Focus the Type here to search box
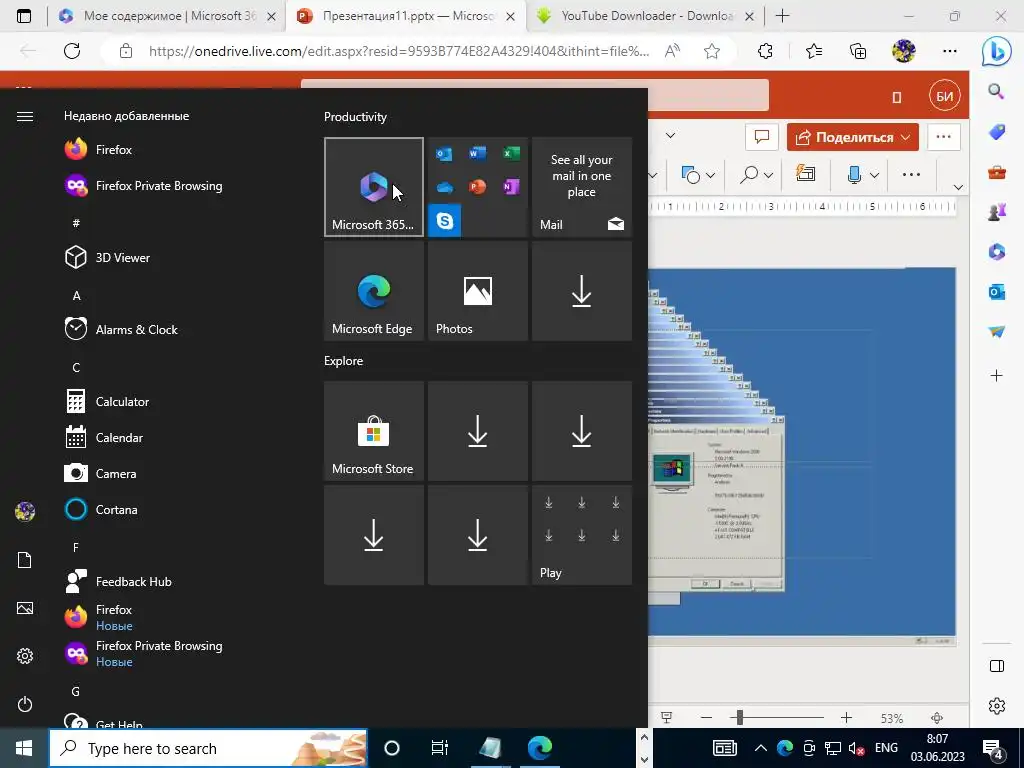Viewport: 1024px width, 768px height. coord(208,748)
